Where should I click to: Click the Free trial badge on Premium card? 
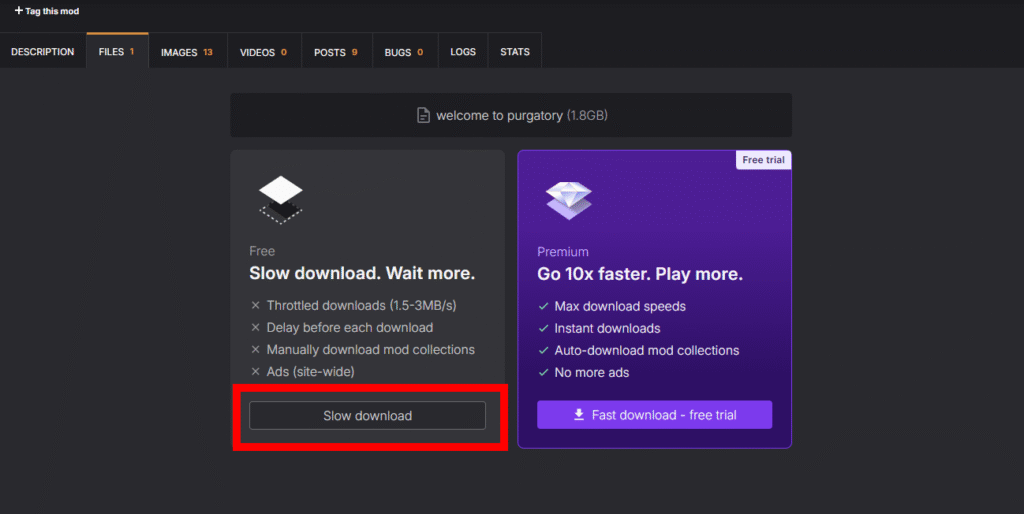pos(764,160)
